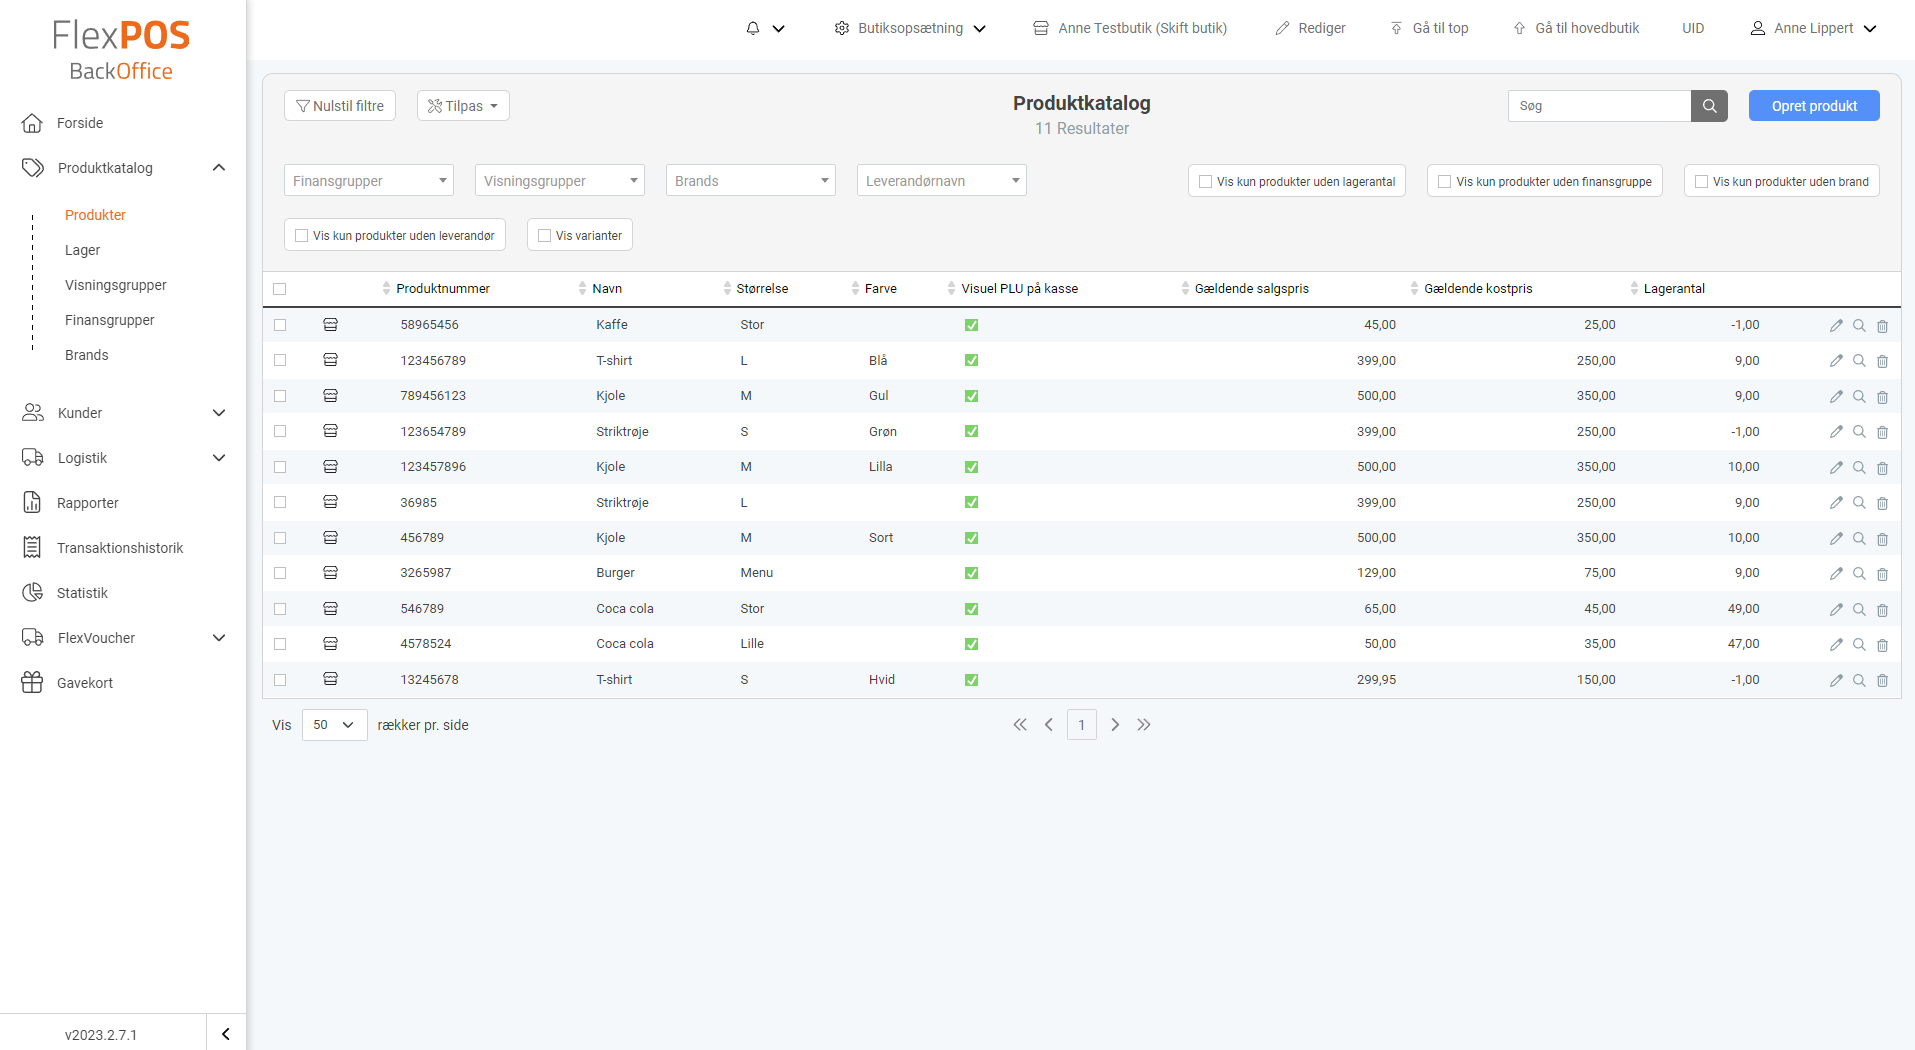Open detail view for T-shirt row
This screenshot has height=1050, width=1915.
(1860, 361)
